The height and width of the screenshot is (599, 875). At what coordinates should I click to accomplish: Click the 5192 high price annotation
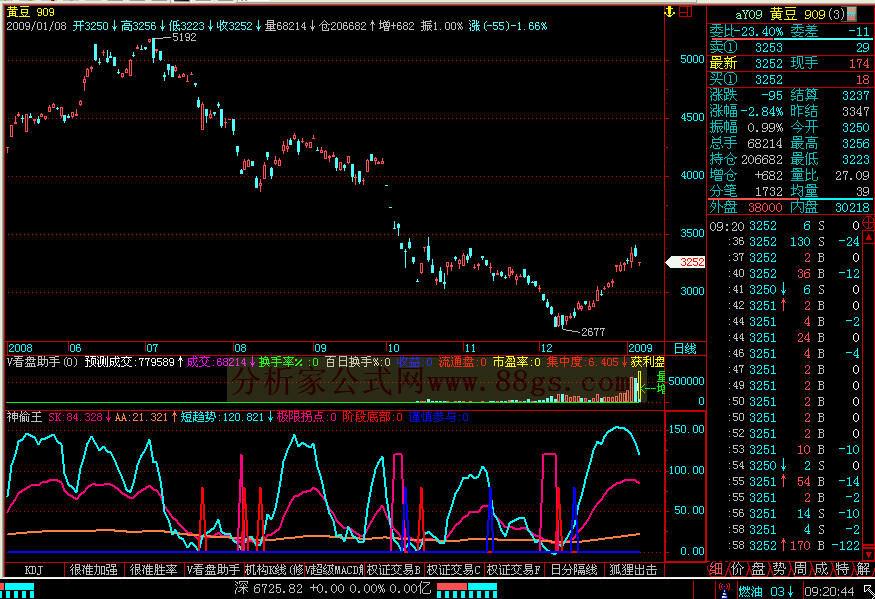pos(184,37)
